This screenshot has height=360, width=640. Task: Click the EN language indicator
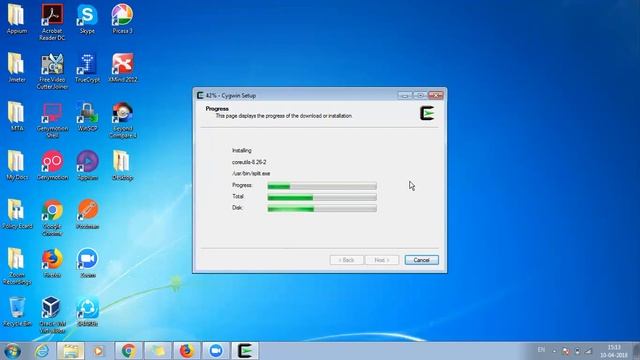541,350
